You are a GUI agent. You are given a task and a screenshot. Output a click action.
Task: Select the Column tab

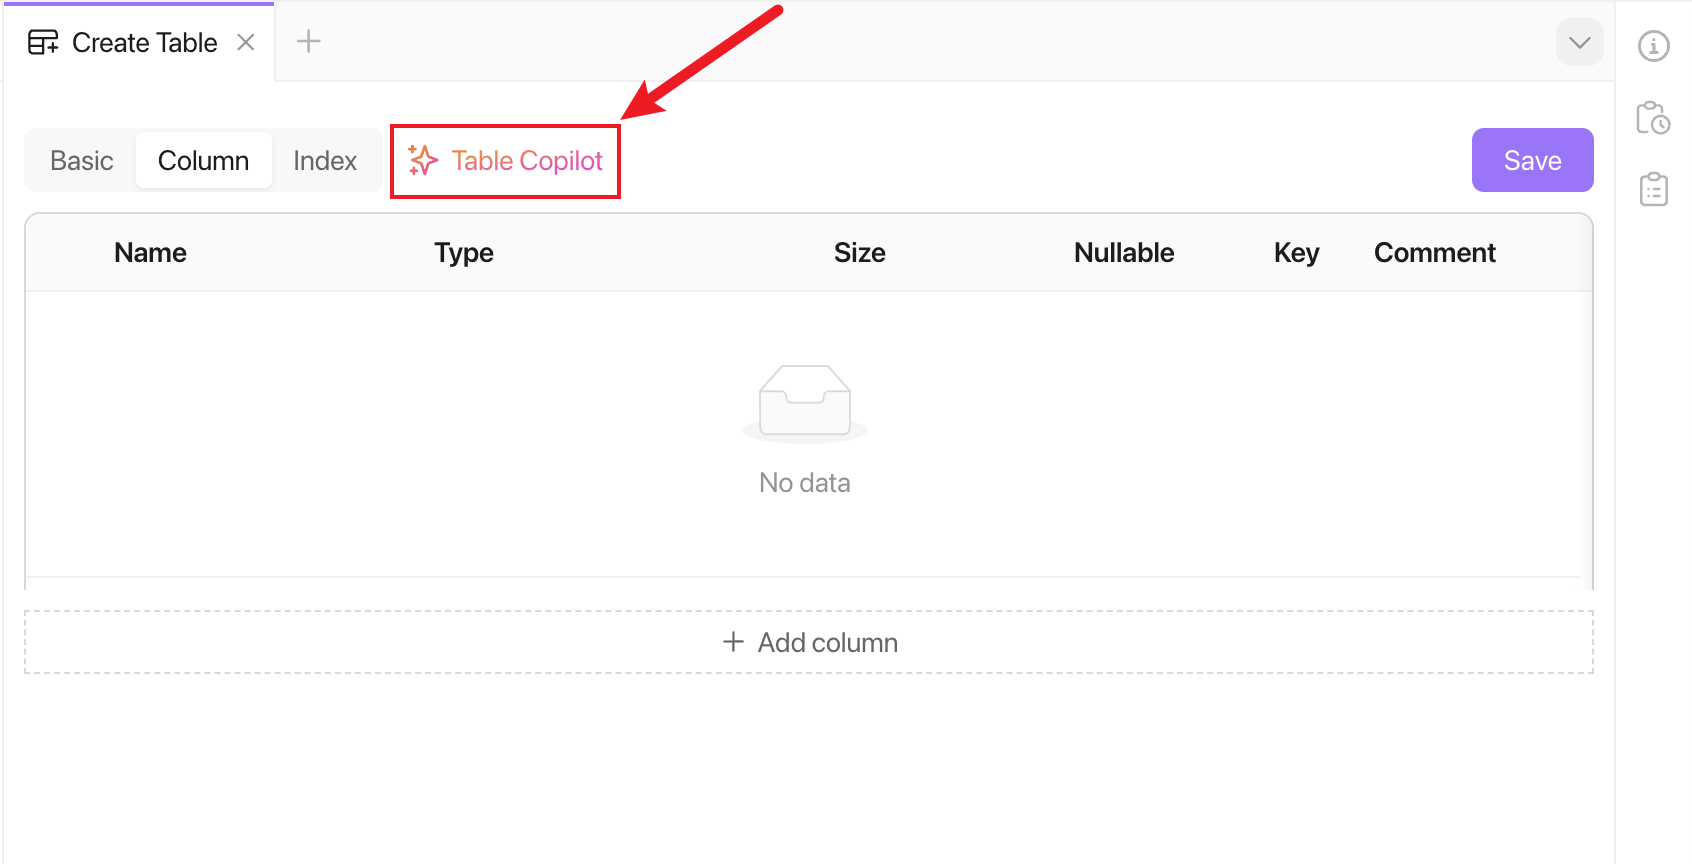click(204, 161)
